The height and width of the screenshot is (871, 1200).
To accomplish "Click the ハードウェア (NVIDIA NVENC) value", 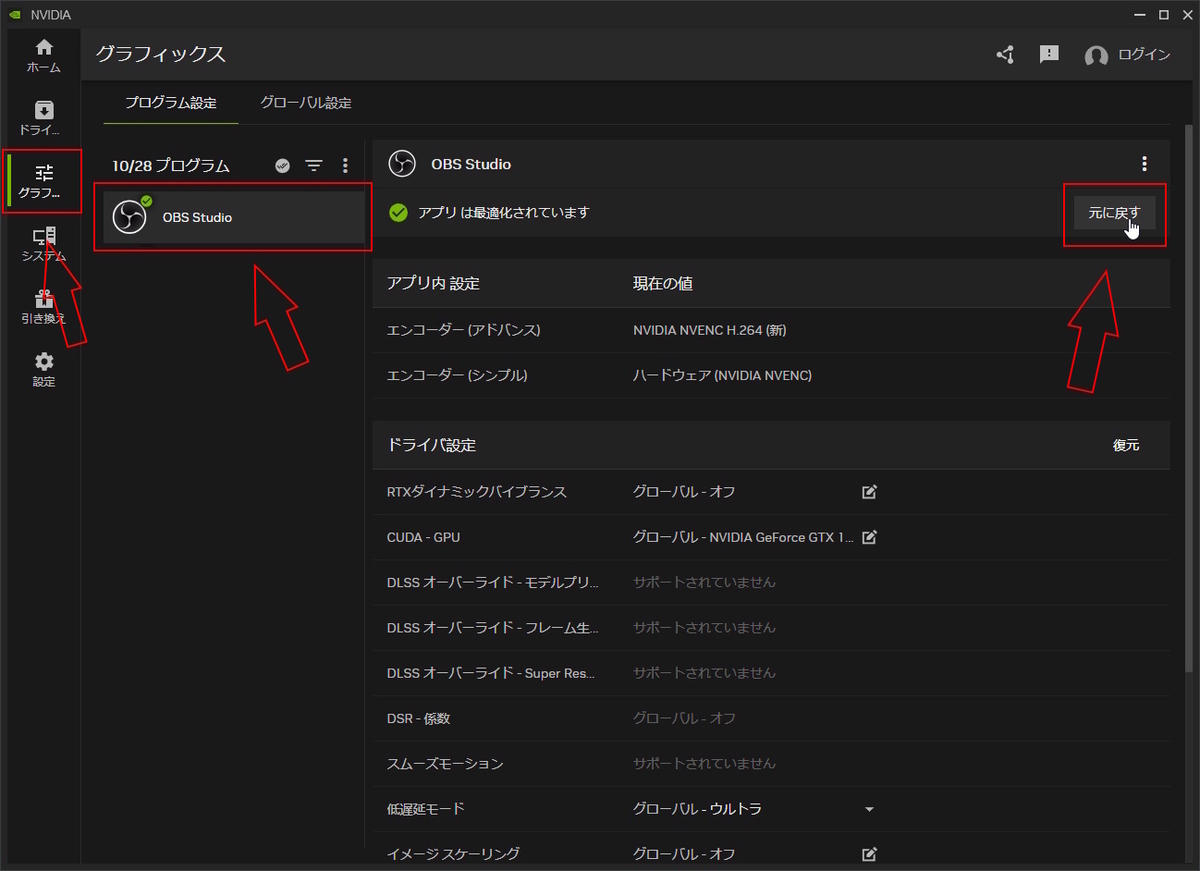I will pyautogui.click(x=722, y=375).
